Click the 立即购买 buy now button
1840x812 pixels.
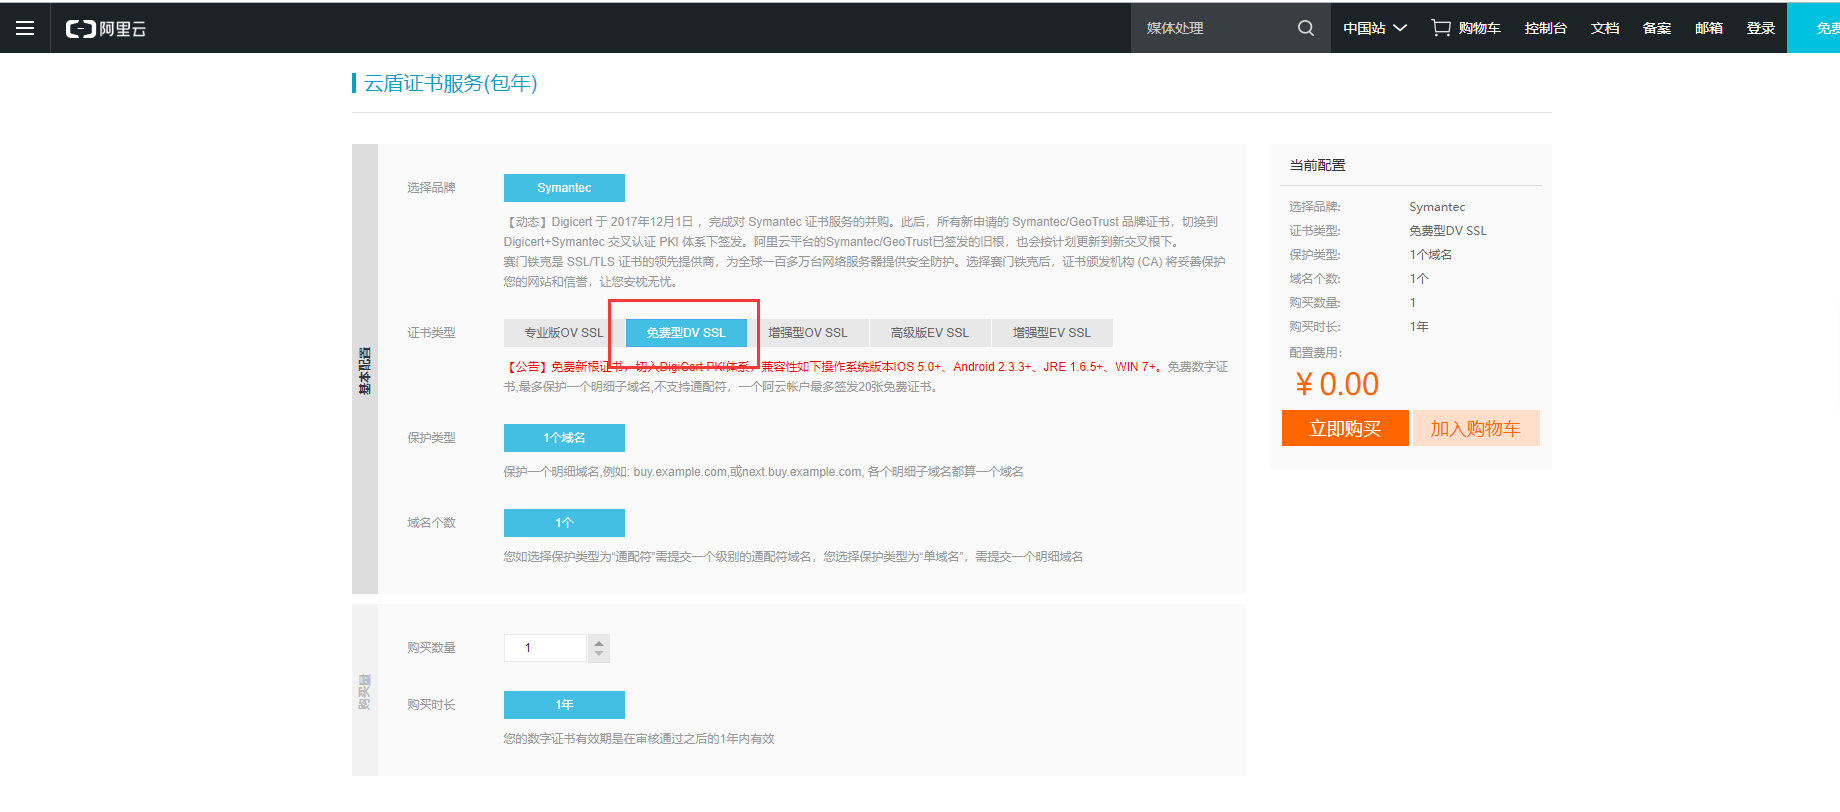click(x=1345, y=428)
